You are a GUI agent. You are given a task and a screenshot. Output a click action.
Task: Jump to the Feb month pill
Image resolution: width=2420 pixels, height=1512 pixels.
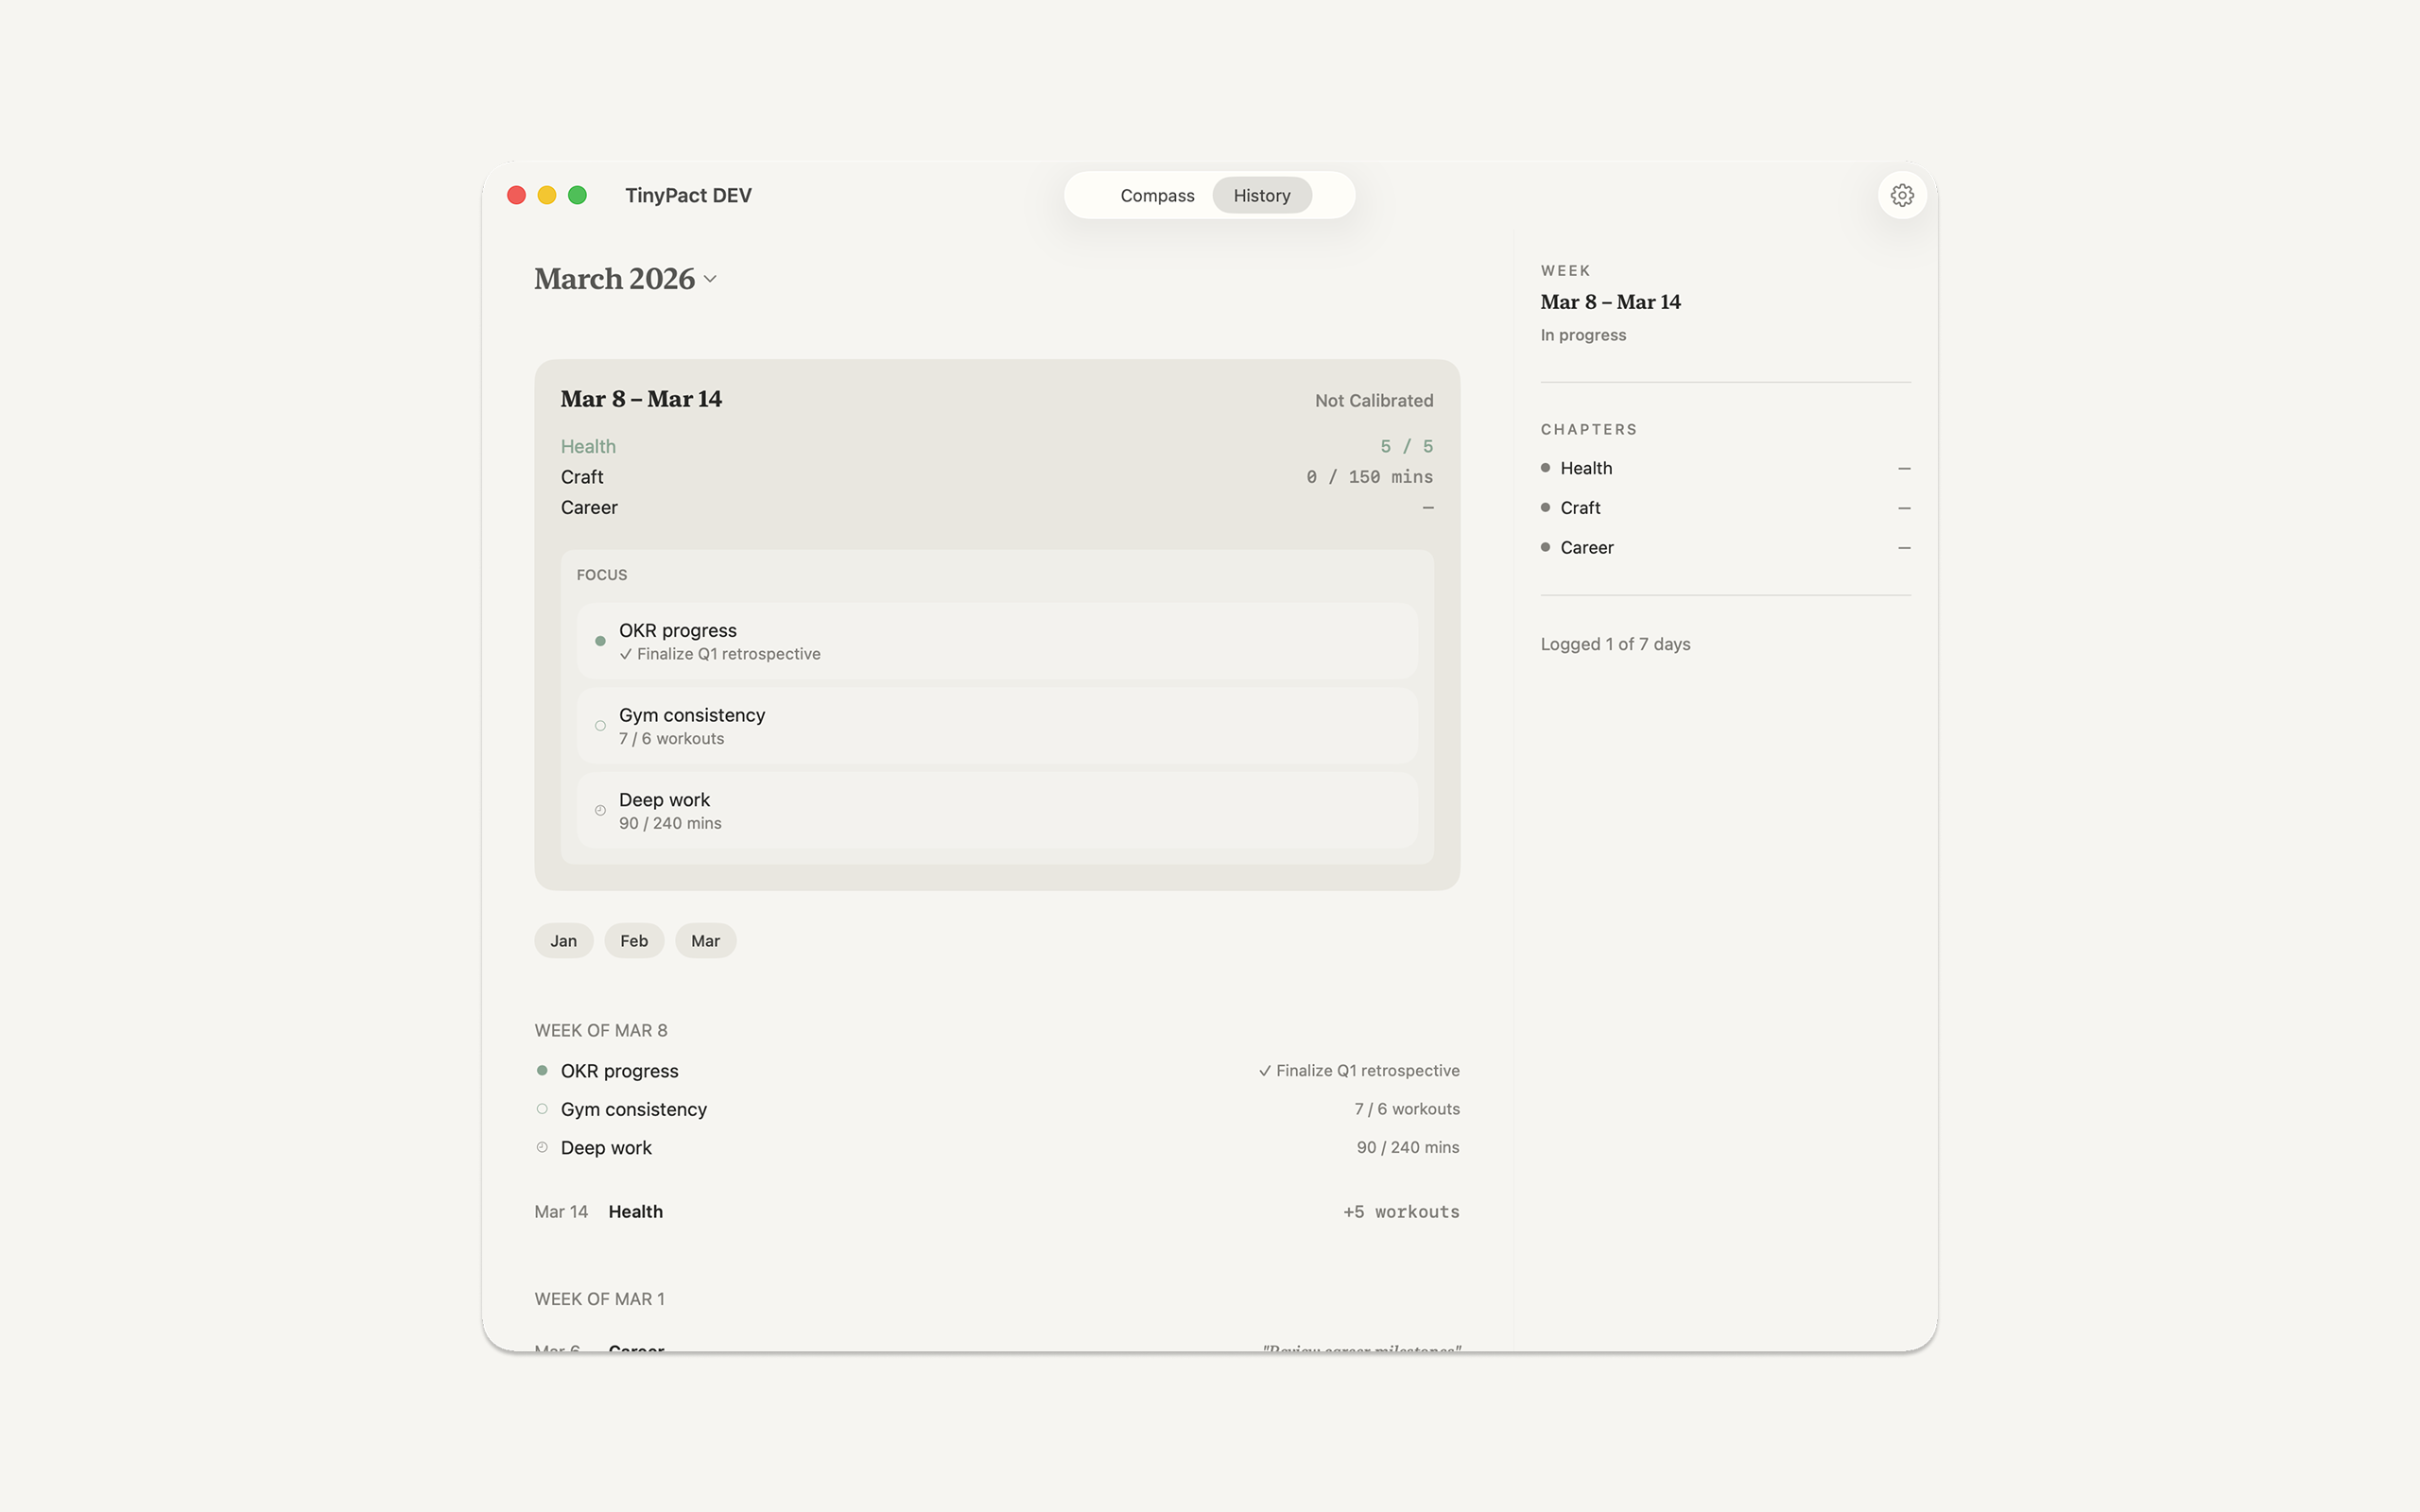click(x=634, y=941)
